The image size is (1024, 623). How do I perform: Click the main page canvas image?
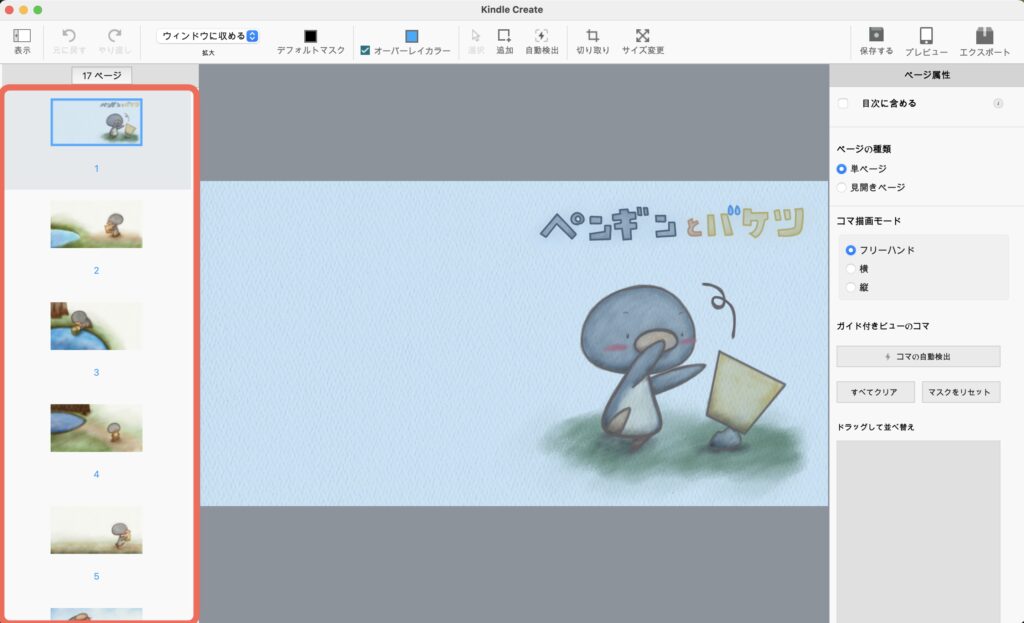tap(514, 343)
